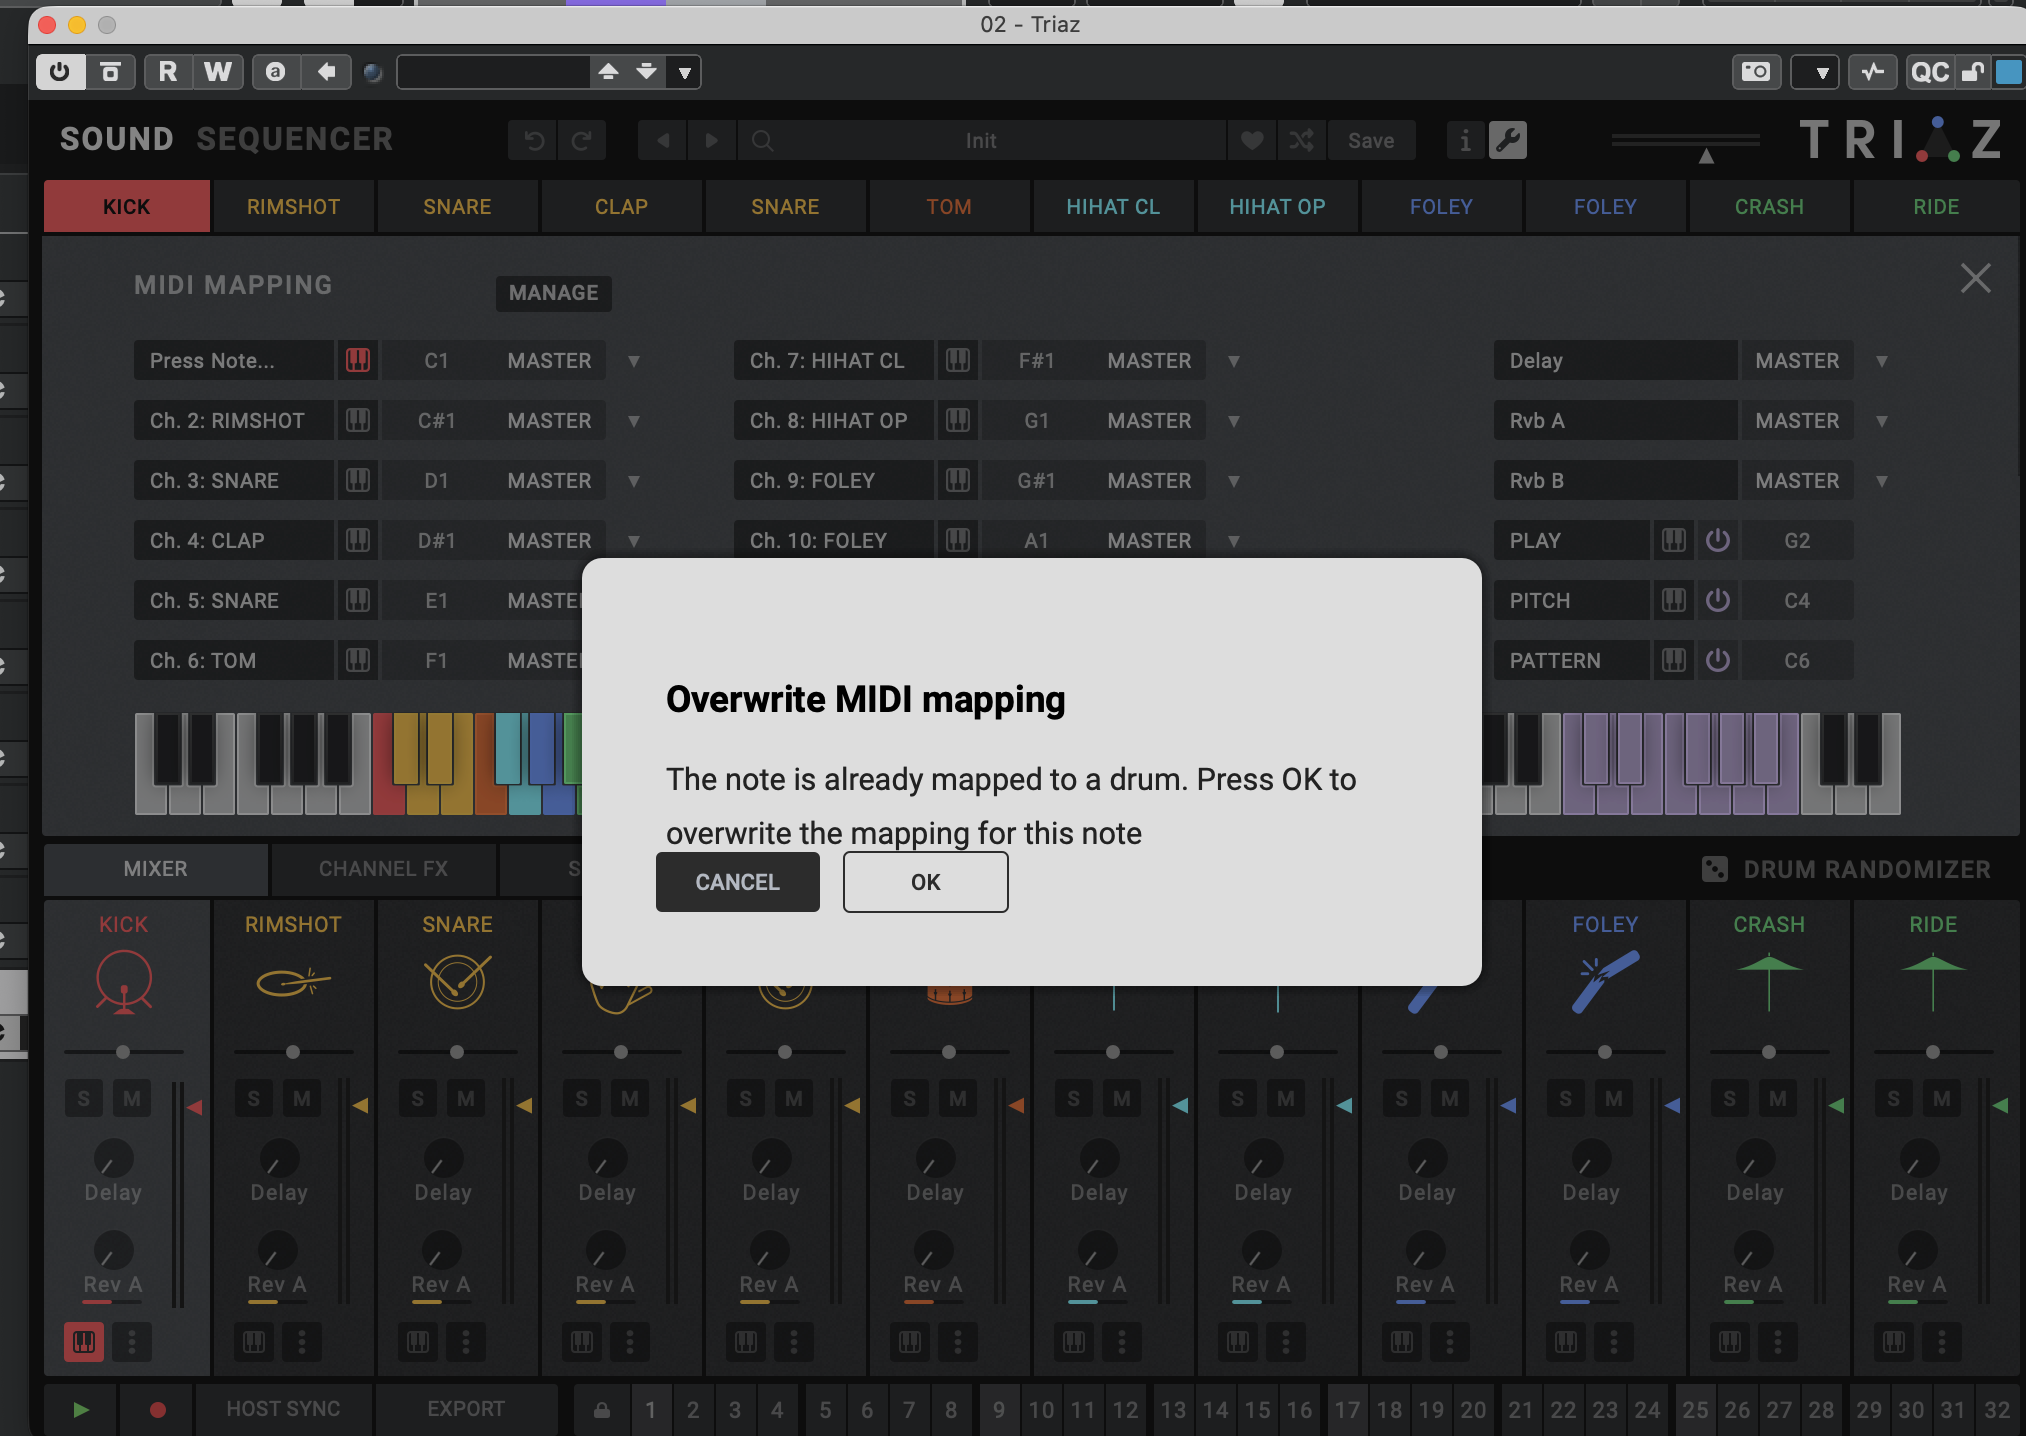This screenshot has width=2026, height=1436.
Task: Click the randomize preset shuffle icon
Action: click(1301, 140)
